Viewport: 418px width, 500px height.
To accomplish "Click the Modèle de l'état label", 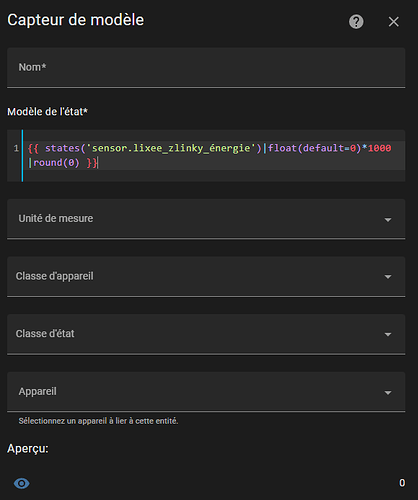I will [47, 112].
